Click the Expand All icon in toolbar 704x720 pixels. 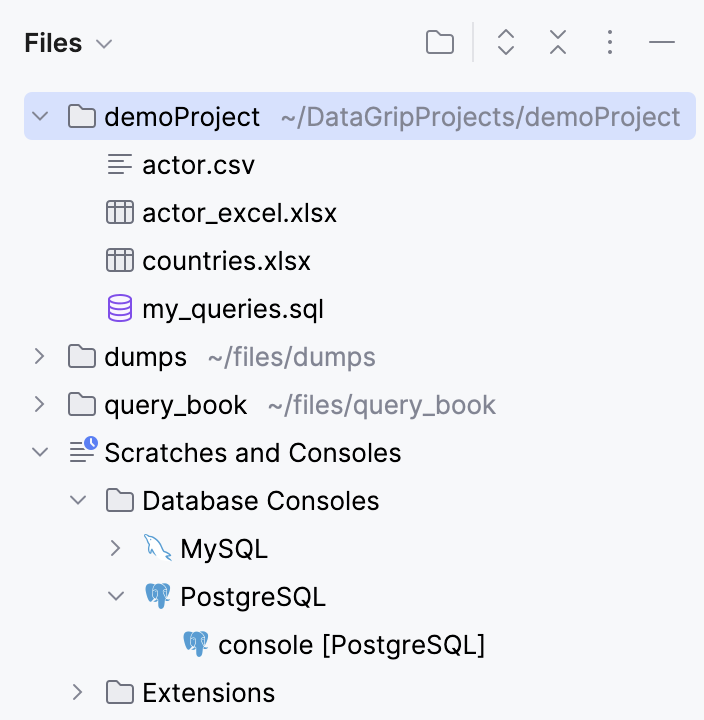[x=506, y=42]
